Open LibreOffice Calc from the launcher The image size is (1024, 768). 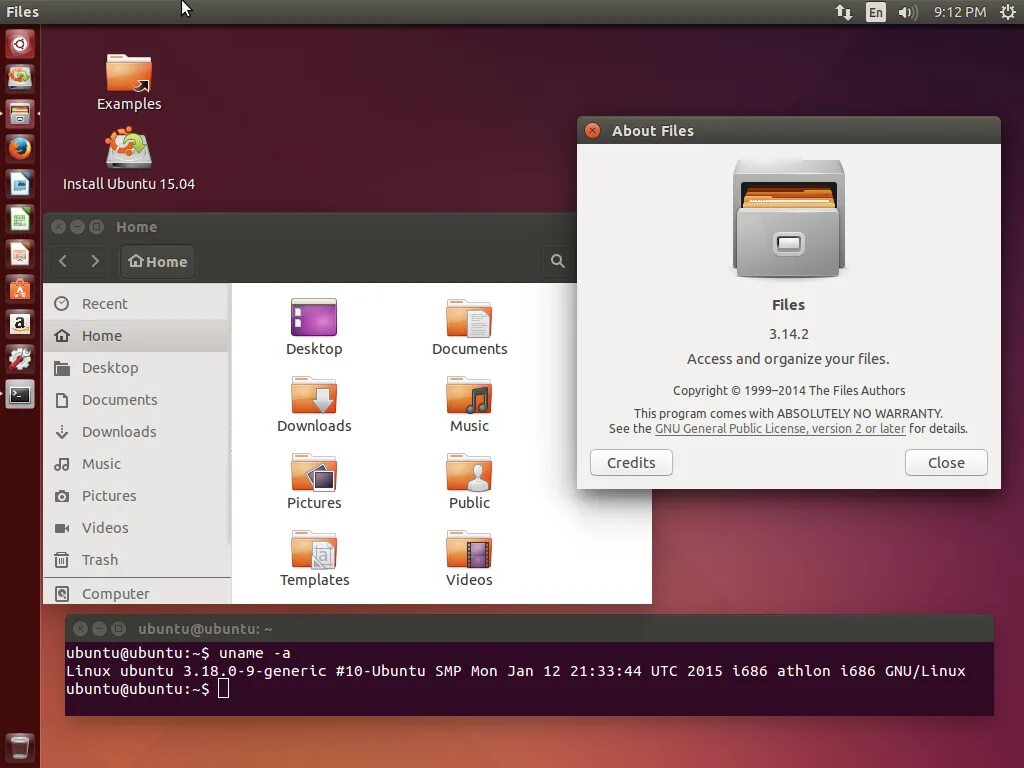(20, 219)
